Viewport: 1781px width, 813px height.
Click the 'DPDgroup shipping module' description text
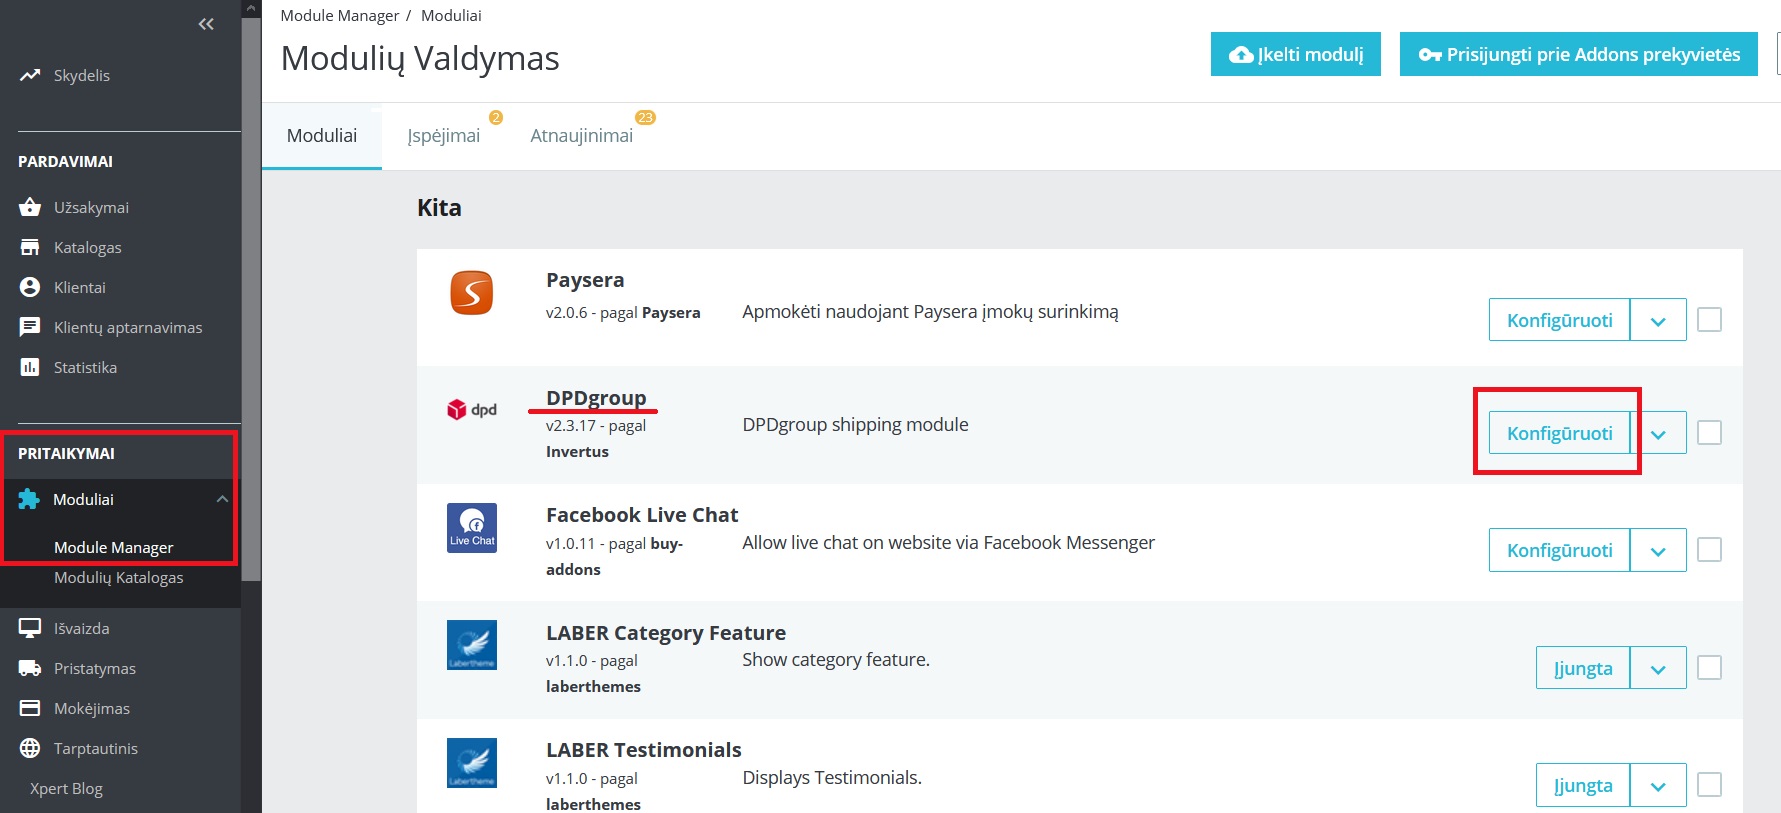point(855,424)
